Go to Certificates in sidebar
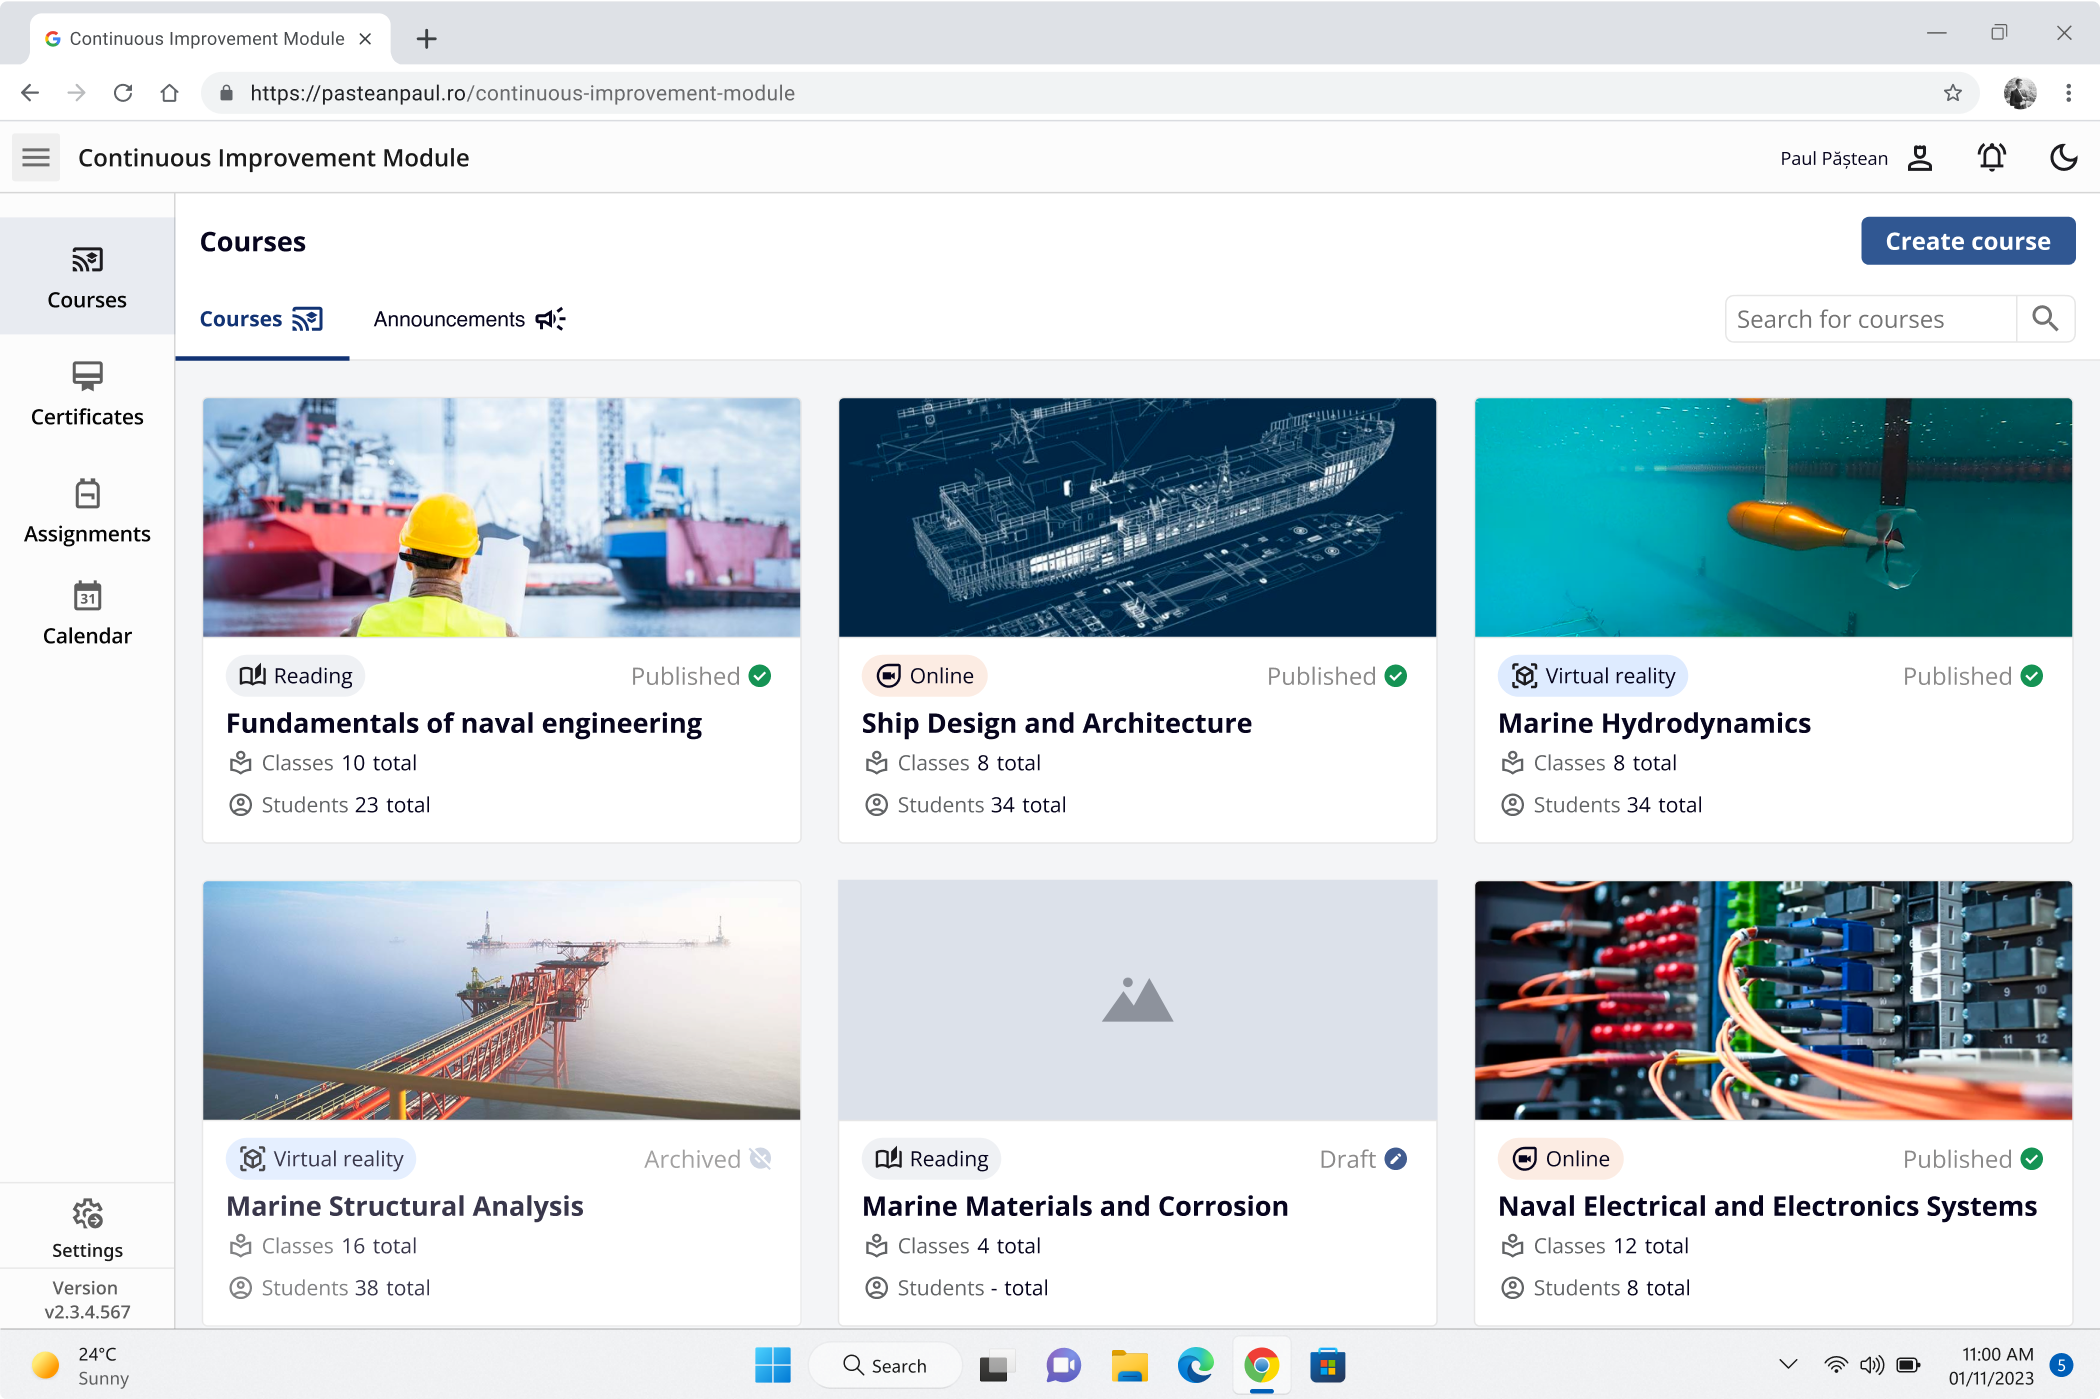 coord(87,394)
